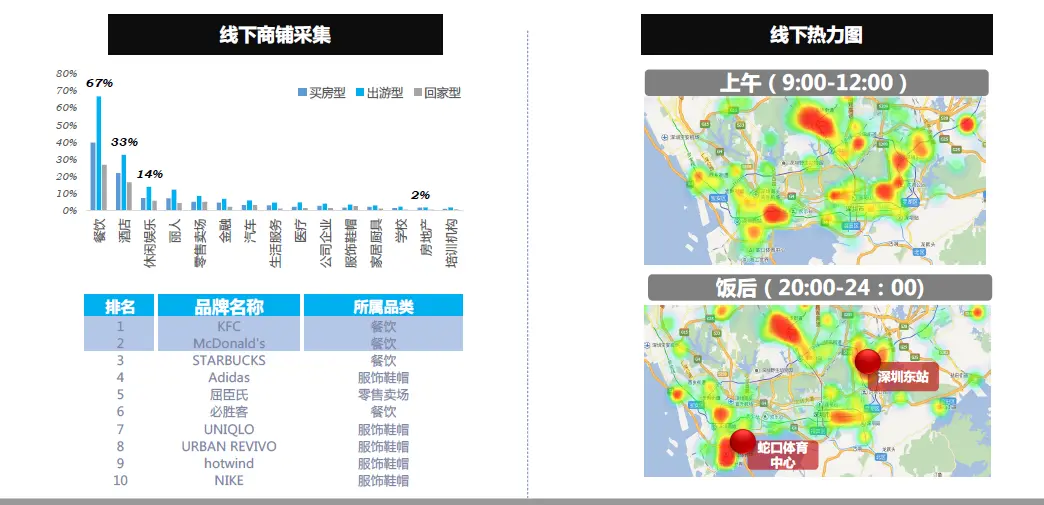Select the 买房型 legend color square
The width and height of the screenshot is (1044, 505).
[302, 93]
